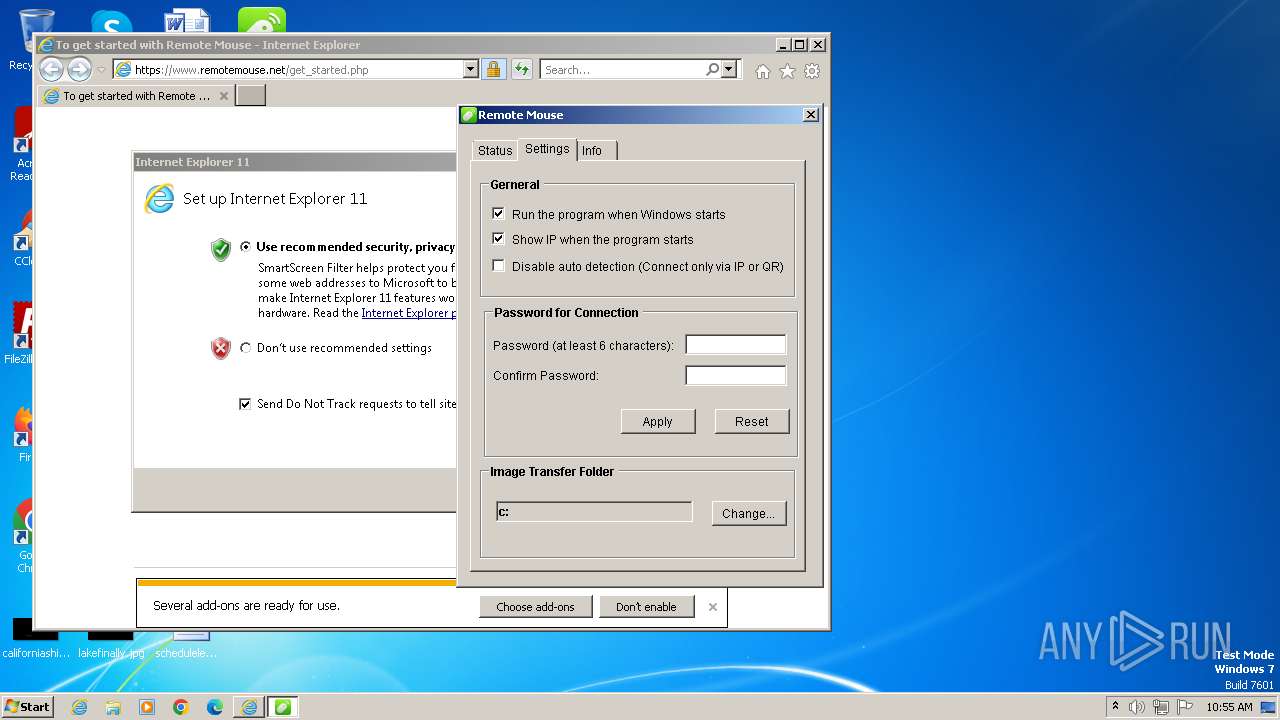The width and height of the screenshot is (1280, 720).
Task: Open the Word document desktop icon
Action: point(187,22)
